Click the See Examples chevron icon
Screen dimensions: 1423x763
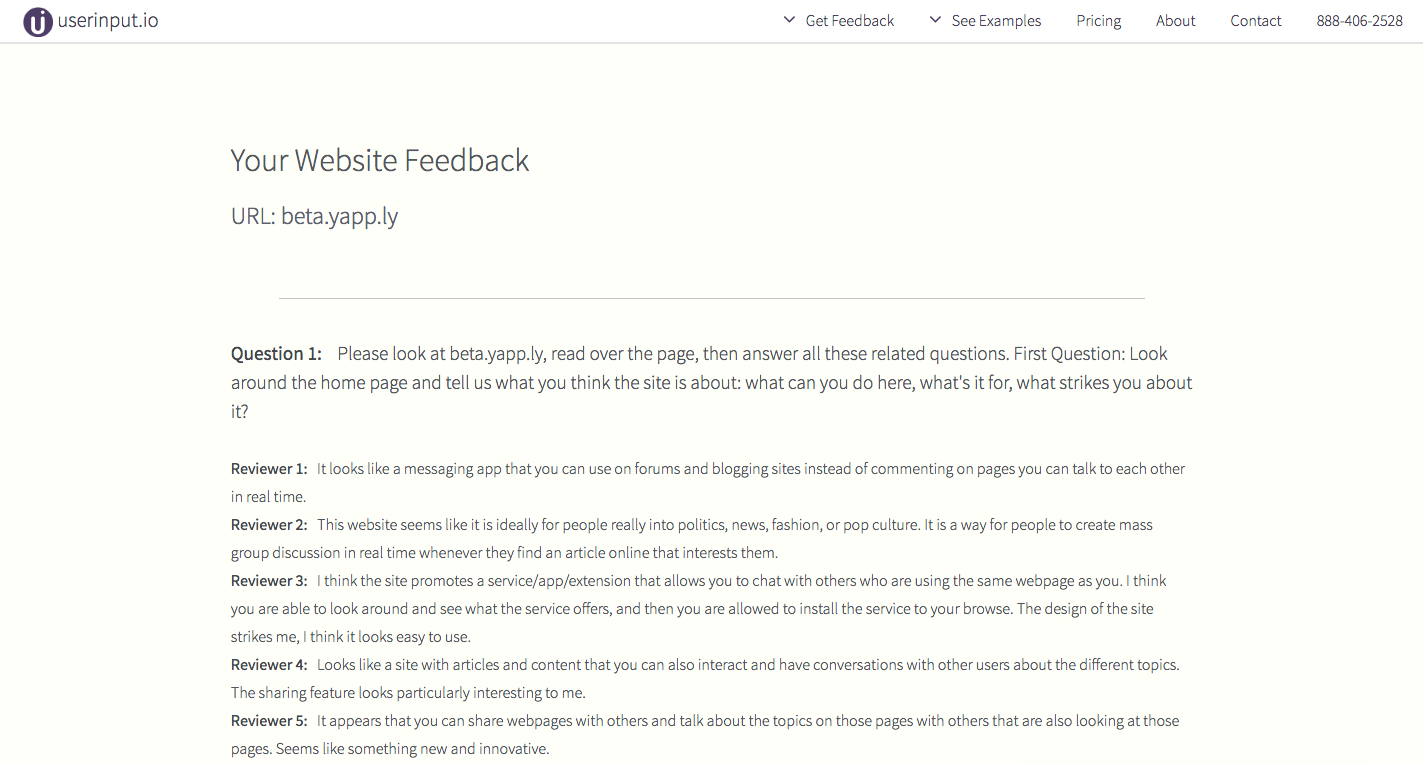(934, 19)
